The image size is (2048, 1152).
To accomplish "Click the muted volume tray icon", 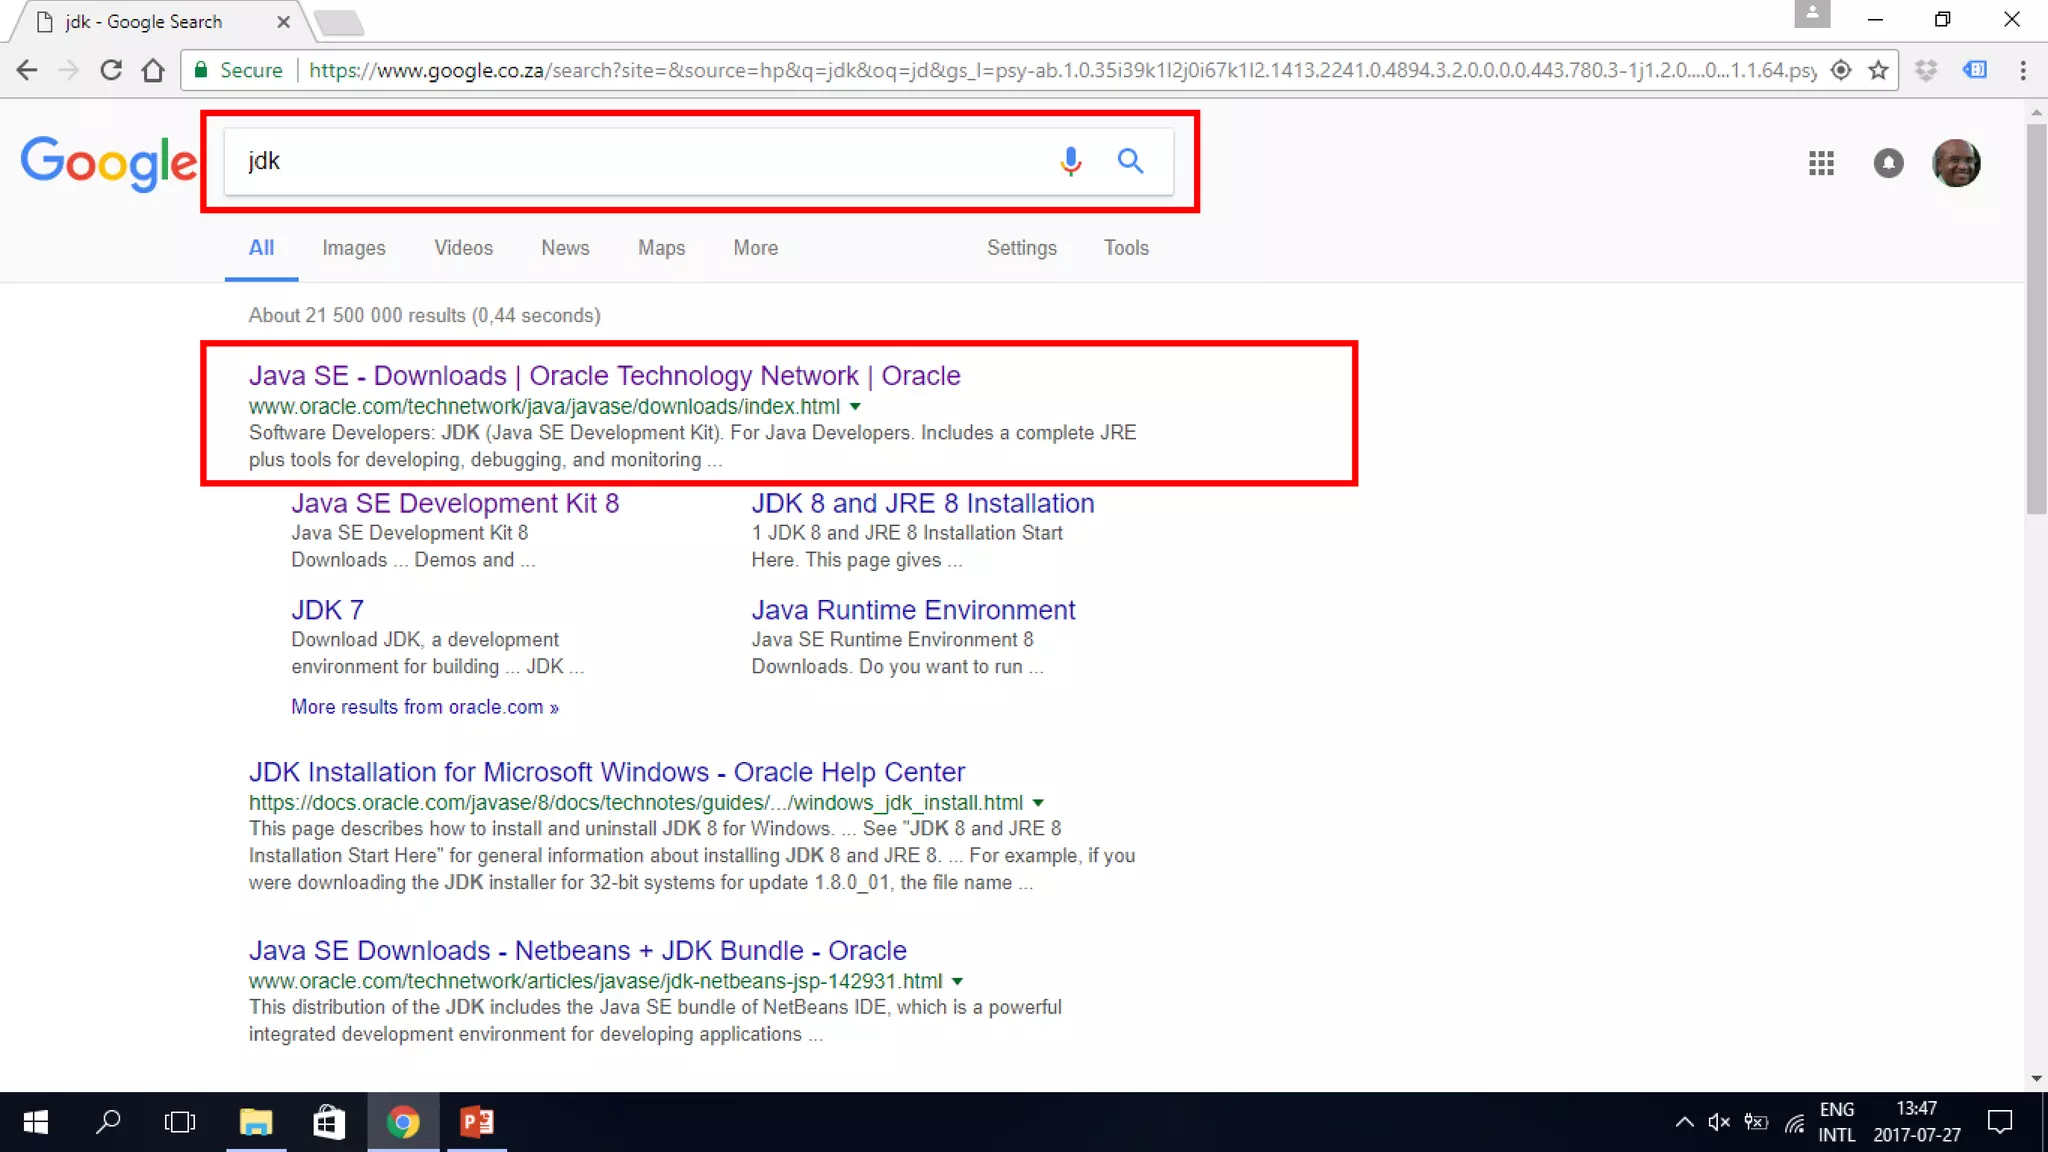I will (1719, 1122).
